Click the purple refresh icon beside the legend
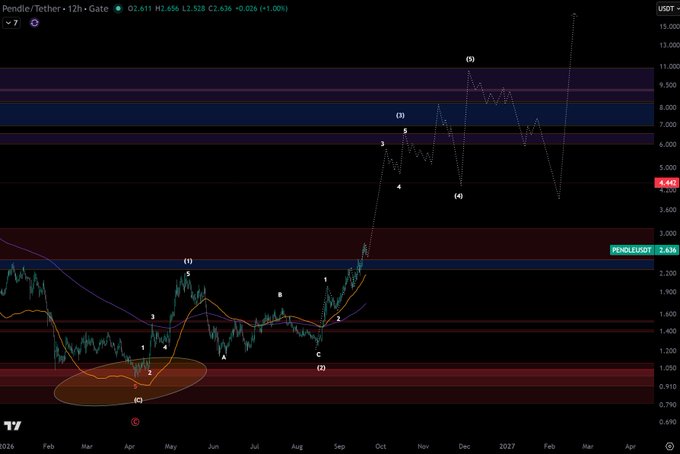The height and width of the screenshot is (454, 680). pos(34,23)
